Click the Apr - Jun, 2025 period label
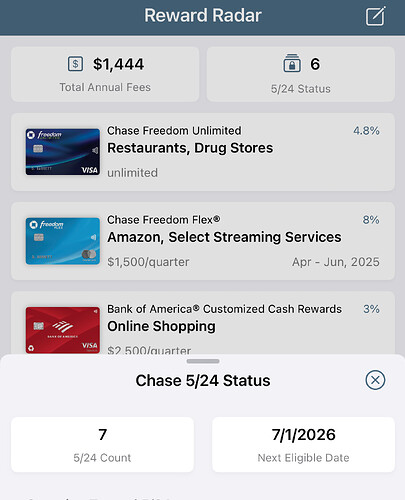This screenshot has height=500, width=405. [336, 262]
